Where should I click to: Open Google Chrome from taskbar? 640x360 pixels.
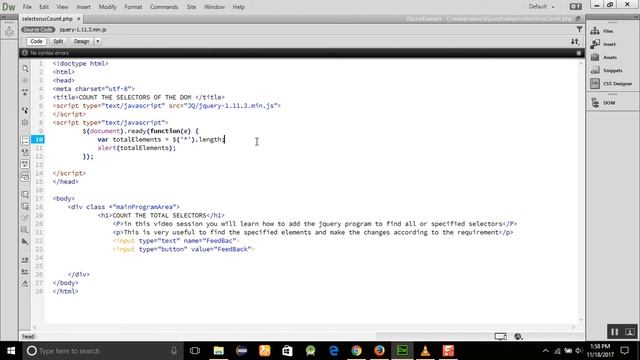pyautogui.click(x=356, y=351)
